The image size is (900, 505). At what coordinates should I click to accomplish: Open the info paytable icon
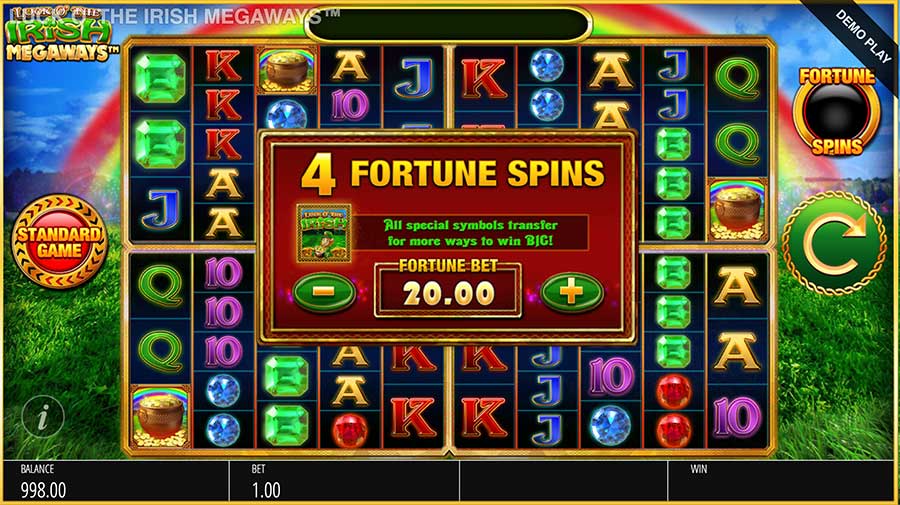pos(43,417)
